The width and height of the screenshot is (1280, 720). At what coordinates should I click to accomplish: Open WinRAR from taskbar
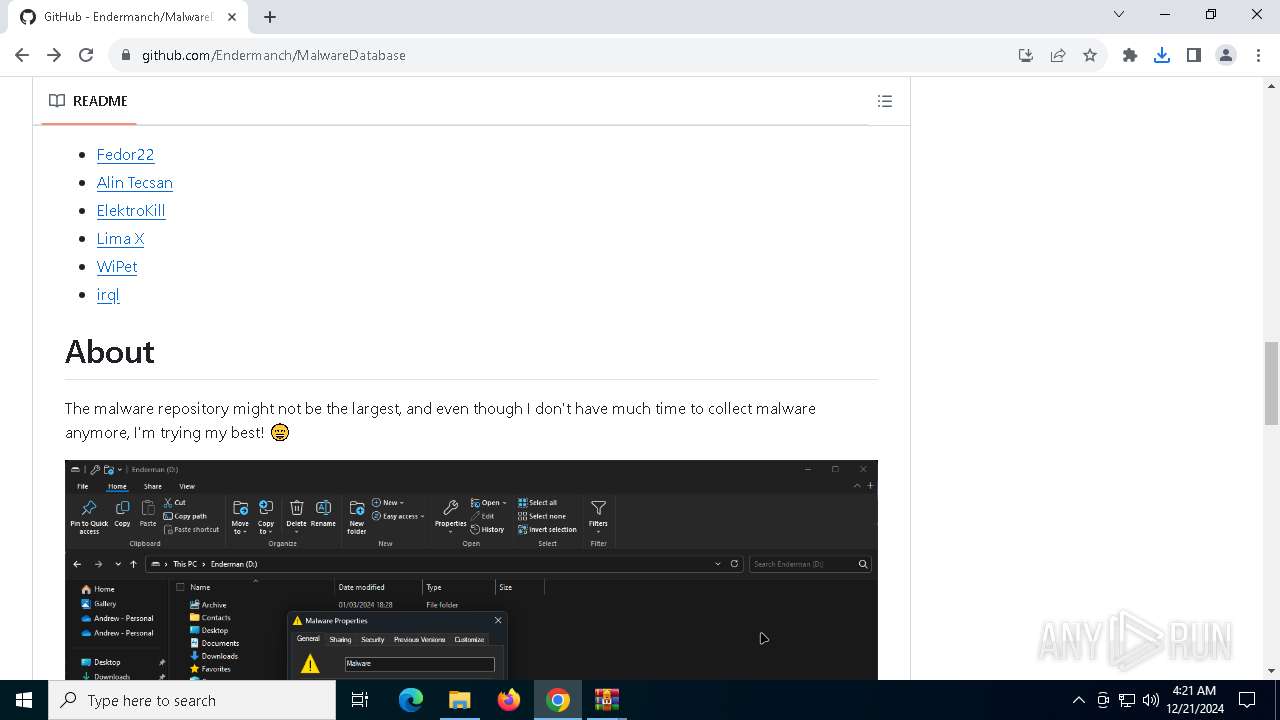click(x=607, y=700)
